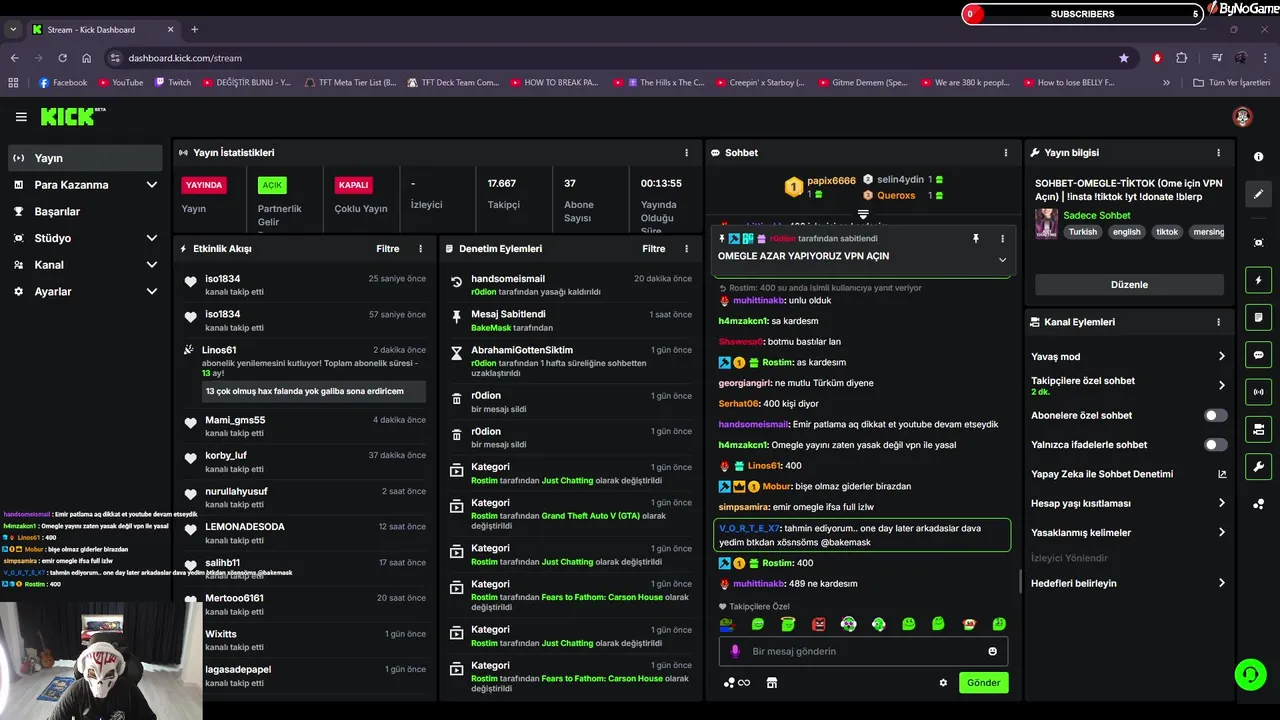Click the Düzenle button
The height and width of the screenshot is (720, 1280).
point(1129,285)
